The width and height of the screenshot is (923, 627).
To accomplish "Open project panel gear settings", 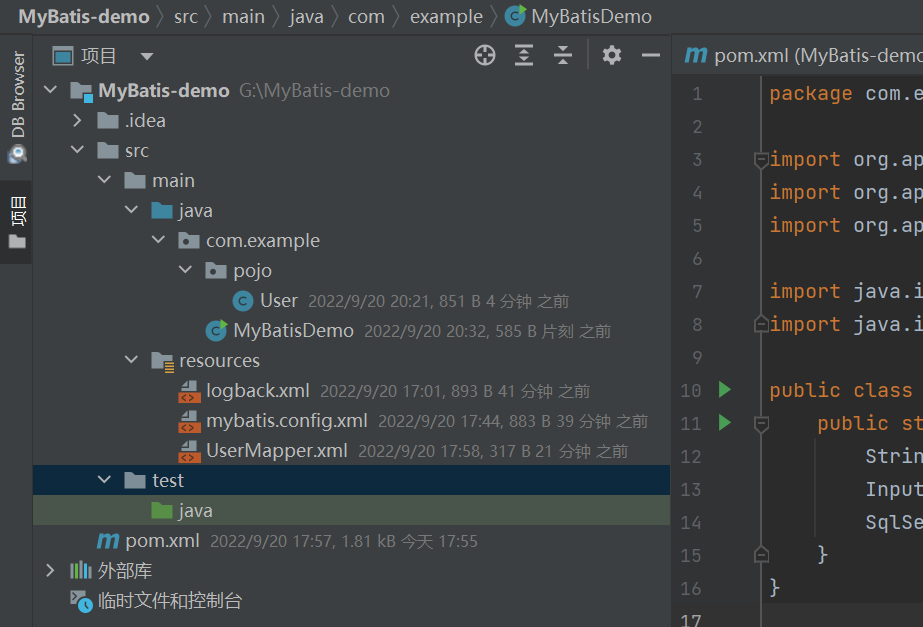I will pyautogui.click(x=612, y=55).
